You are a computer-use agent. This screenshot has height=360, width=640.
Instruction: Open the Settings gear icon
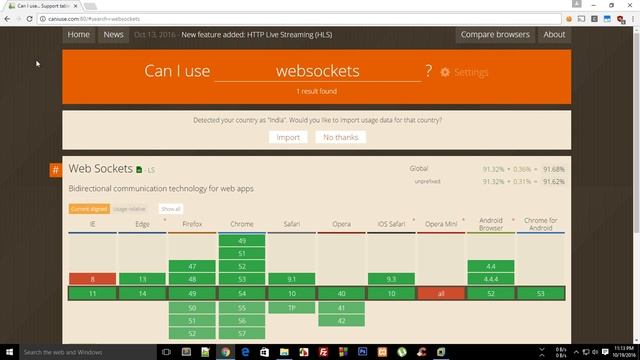coord(445,72)
